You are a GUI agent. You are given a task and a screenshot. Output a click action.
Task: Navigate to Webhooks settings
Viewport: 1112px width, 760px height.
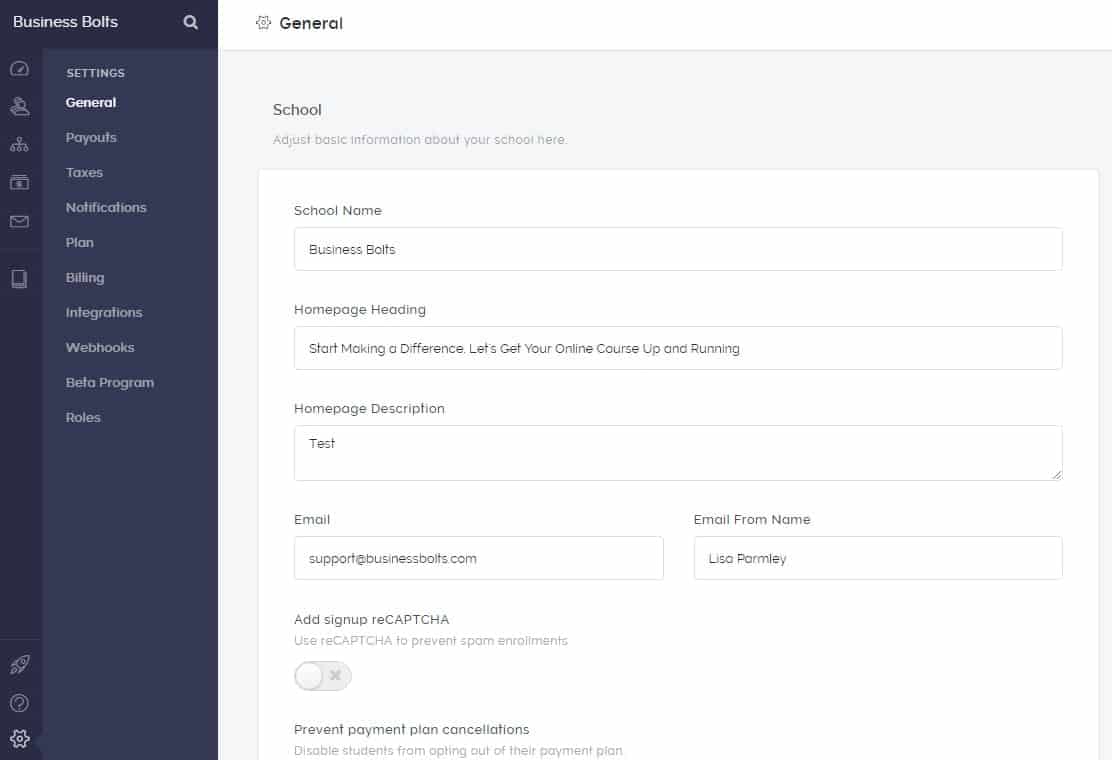(x=100, y=348)
